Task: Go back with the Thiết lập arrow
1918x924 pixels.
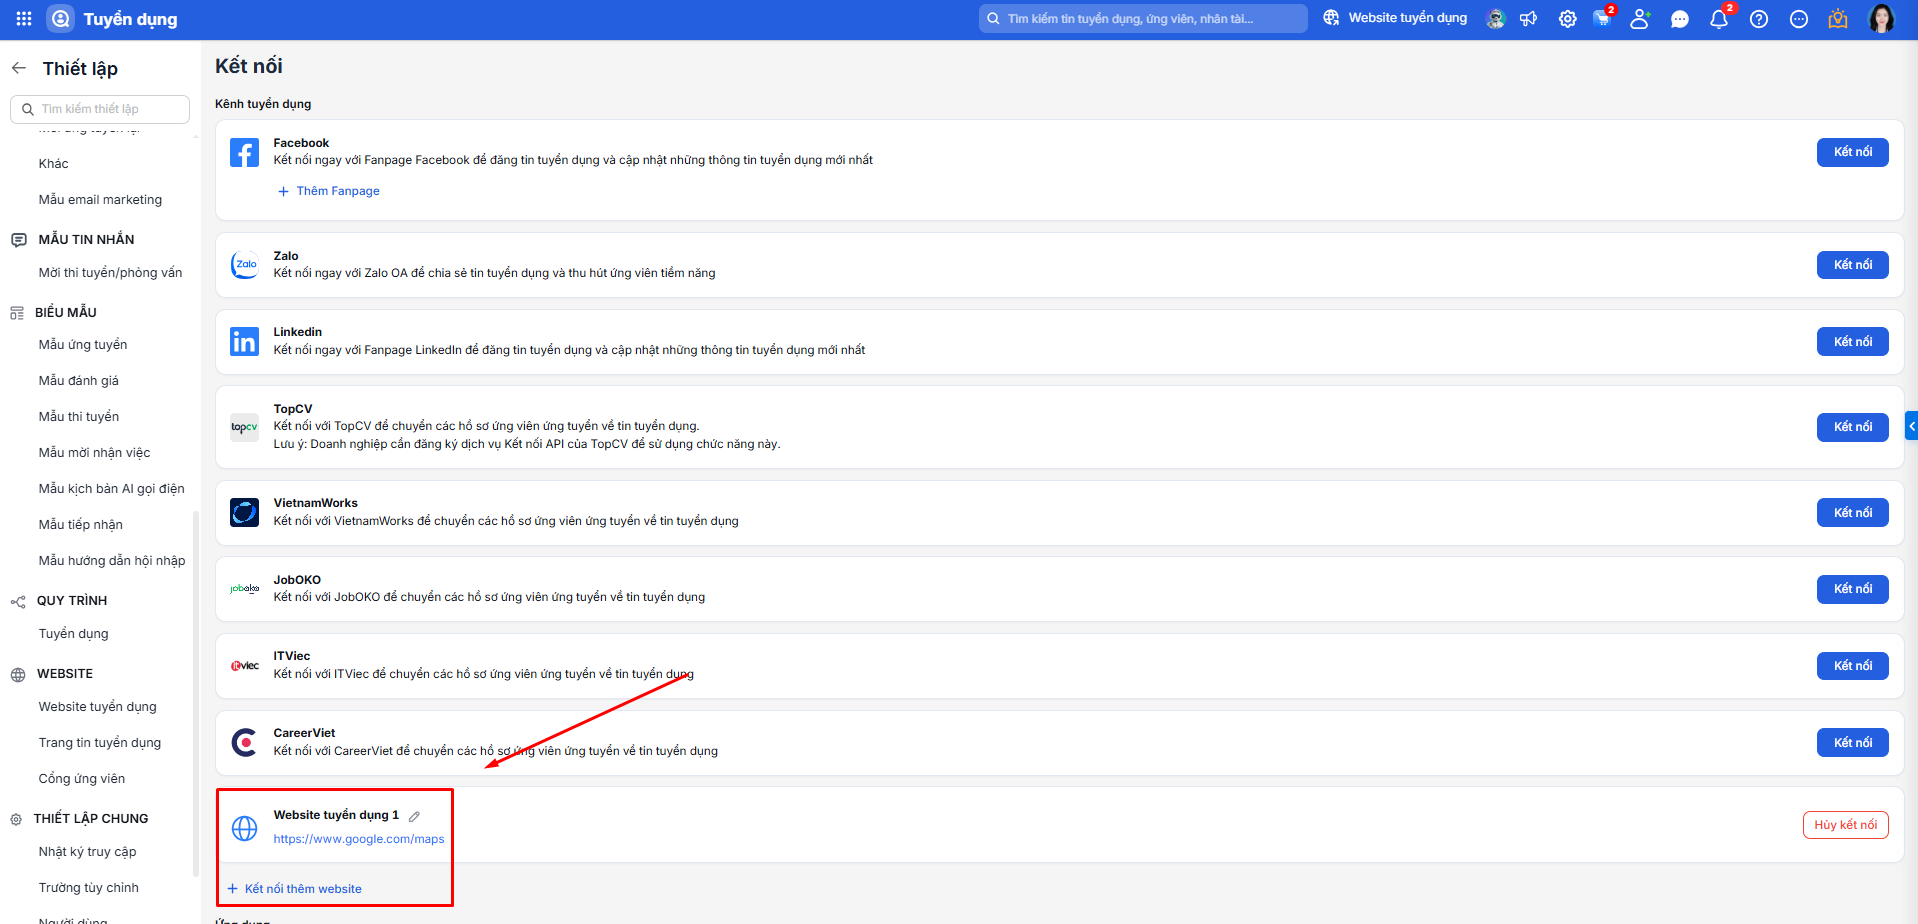Action: pyautogui.click(x=19, y=68)
